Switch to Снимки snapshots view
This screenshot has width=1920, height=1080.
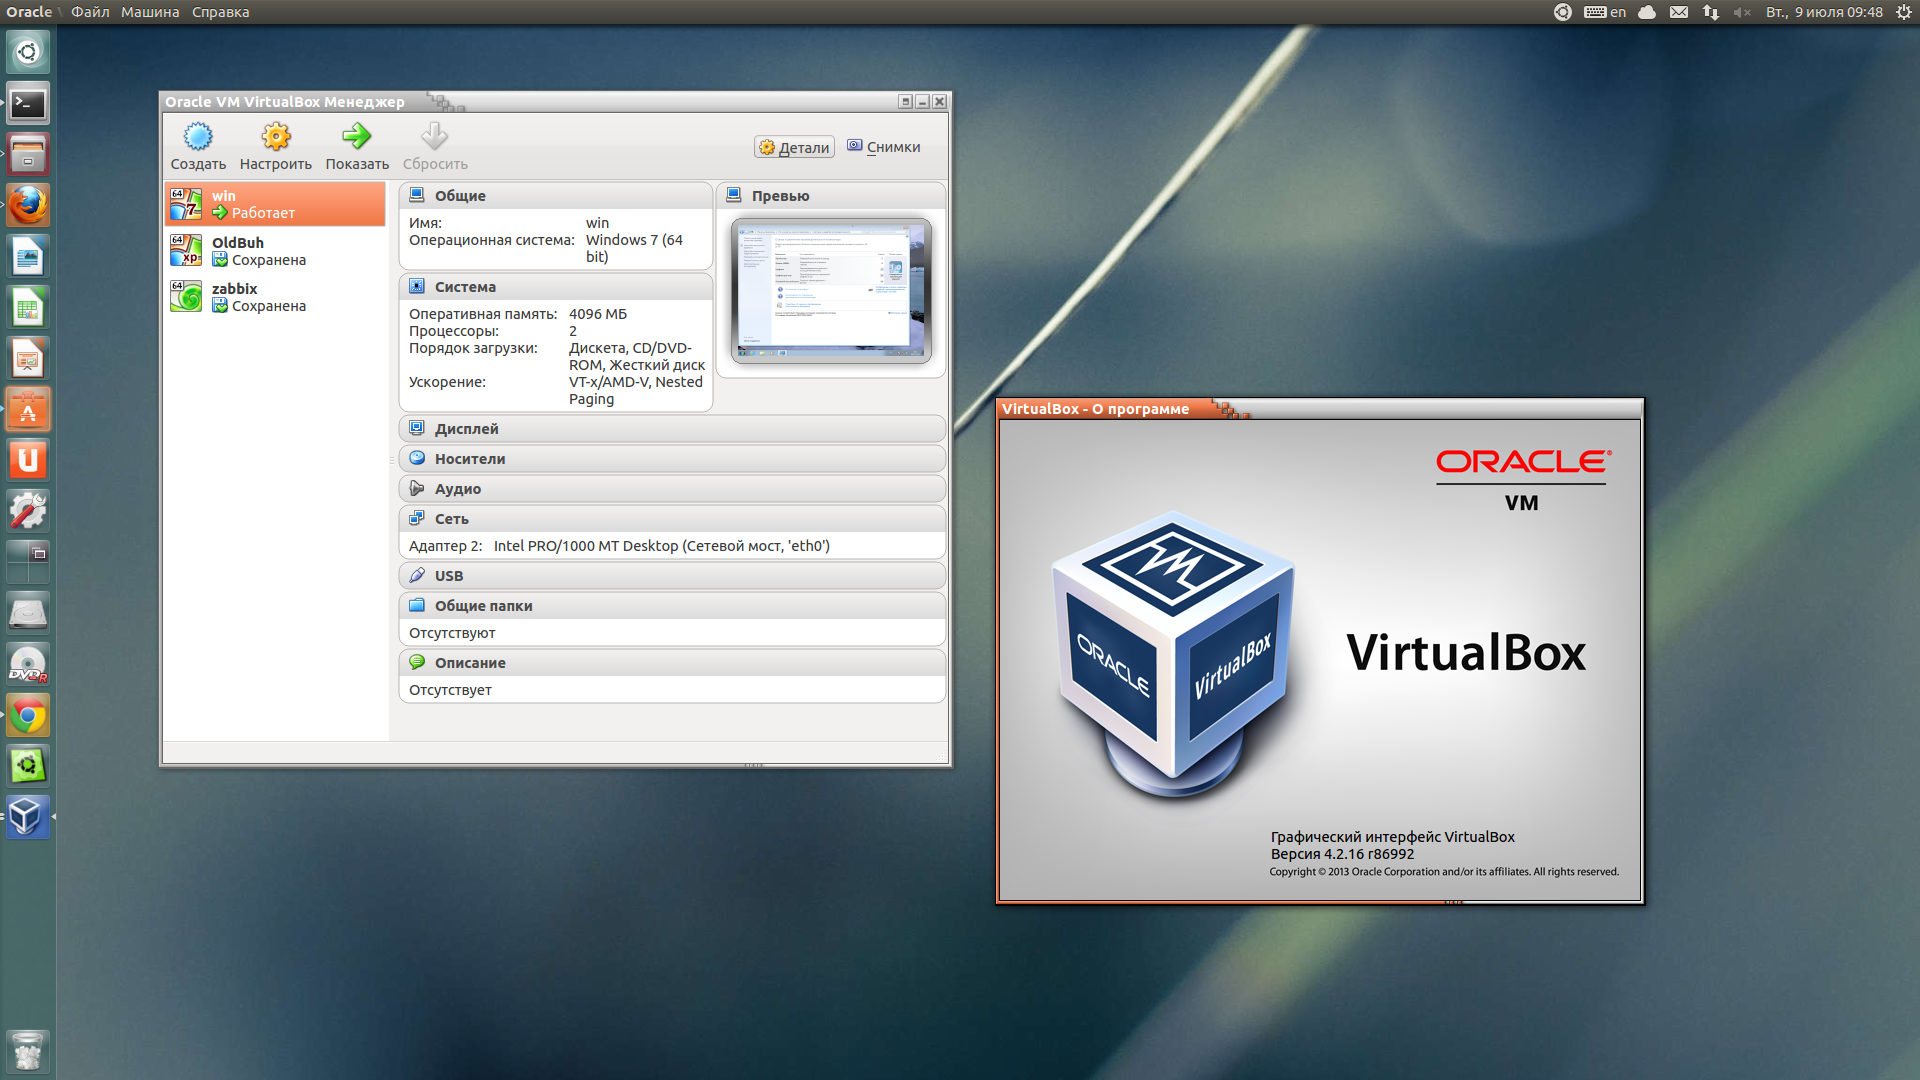click(x=884, y=147)
